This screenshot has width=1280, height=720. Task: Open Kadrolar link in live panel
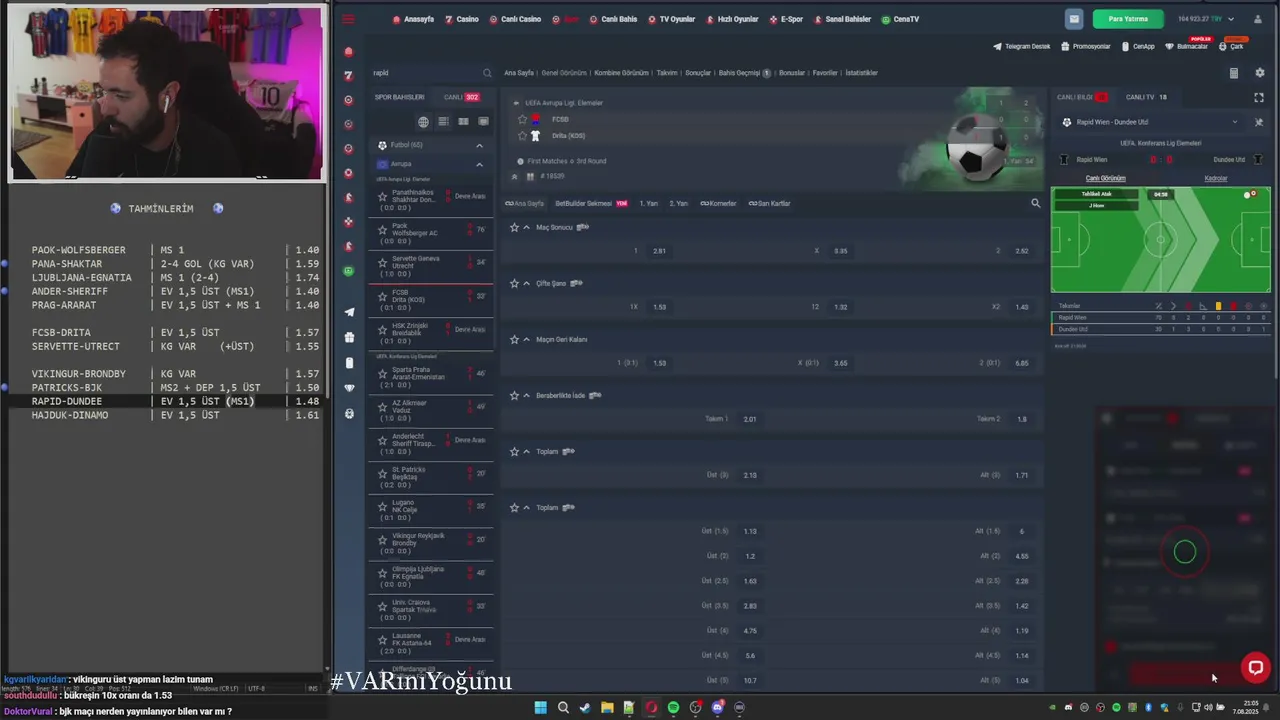click(1216, 178)
